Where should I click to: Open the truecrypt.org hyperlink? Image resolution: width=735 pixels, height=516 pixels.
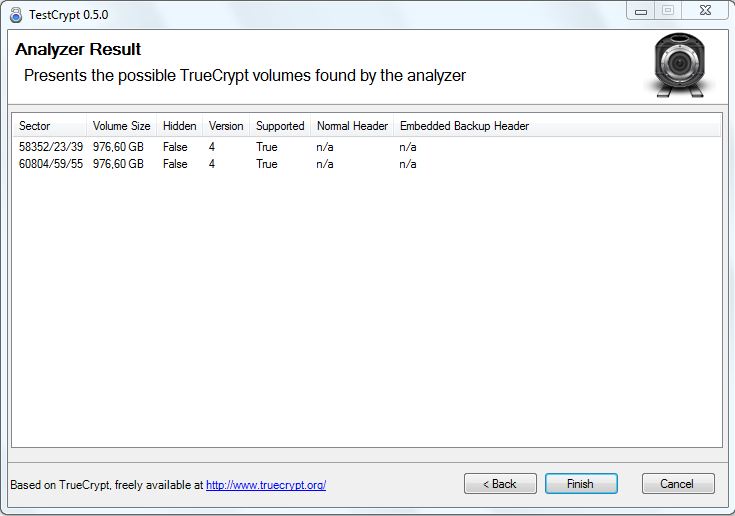(x=266, y=485)
